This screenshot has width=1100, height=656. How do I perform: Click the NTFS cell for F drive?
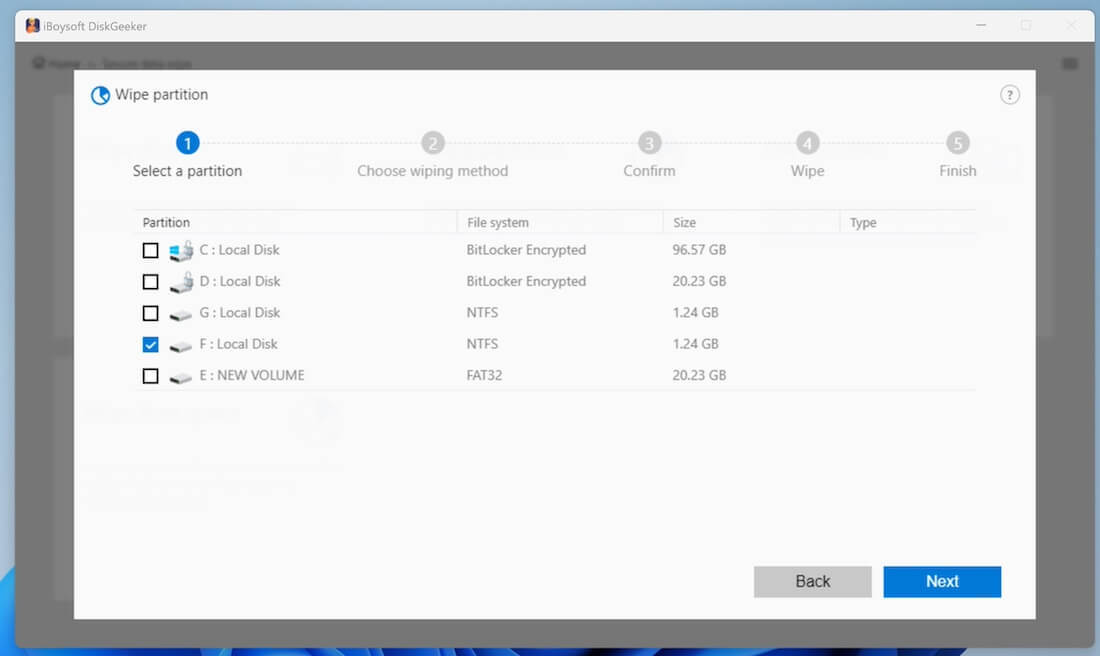pyautogui.click(x=483, y=344)
